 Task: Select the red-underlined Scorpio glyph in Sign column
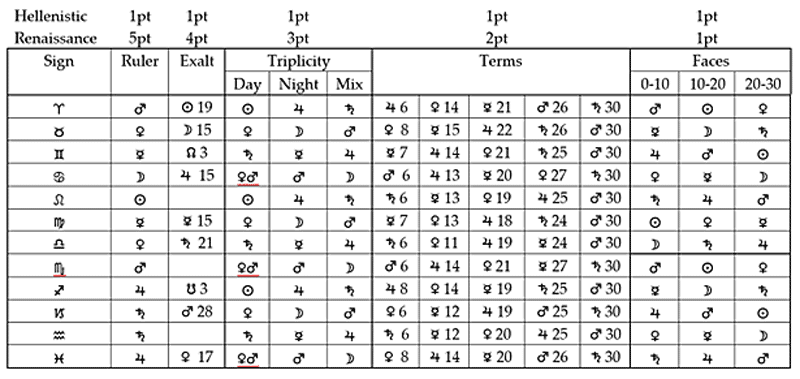pyautogui.click(x=59, y=267)
